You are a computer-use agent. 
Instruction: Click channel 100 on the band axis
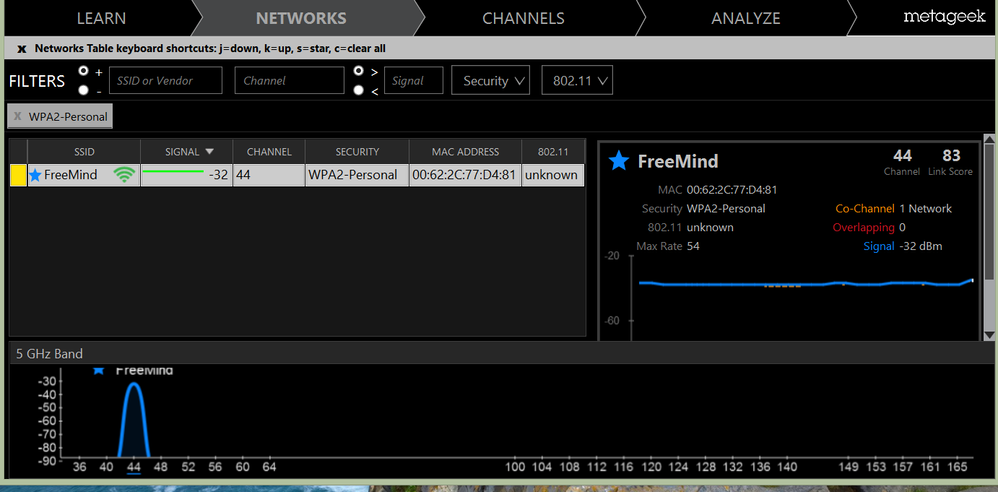pos(515,467)
